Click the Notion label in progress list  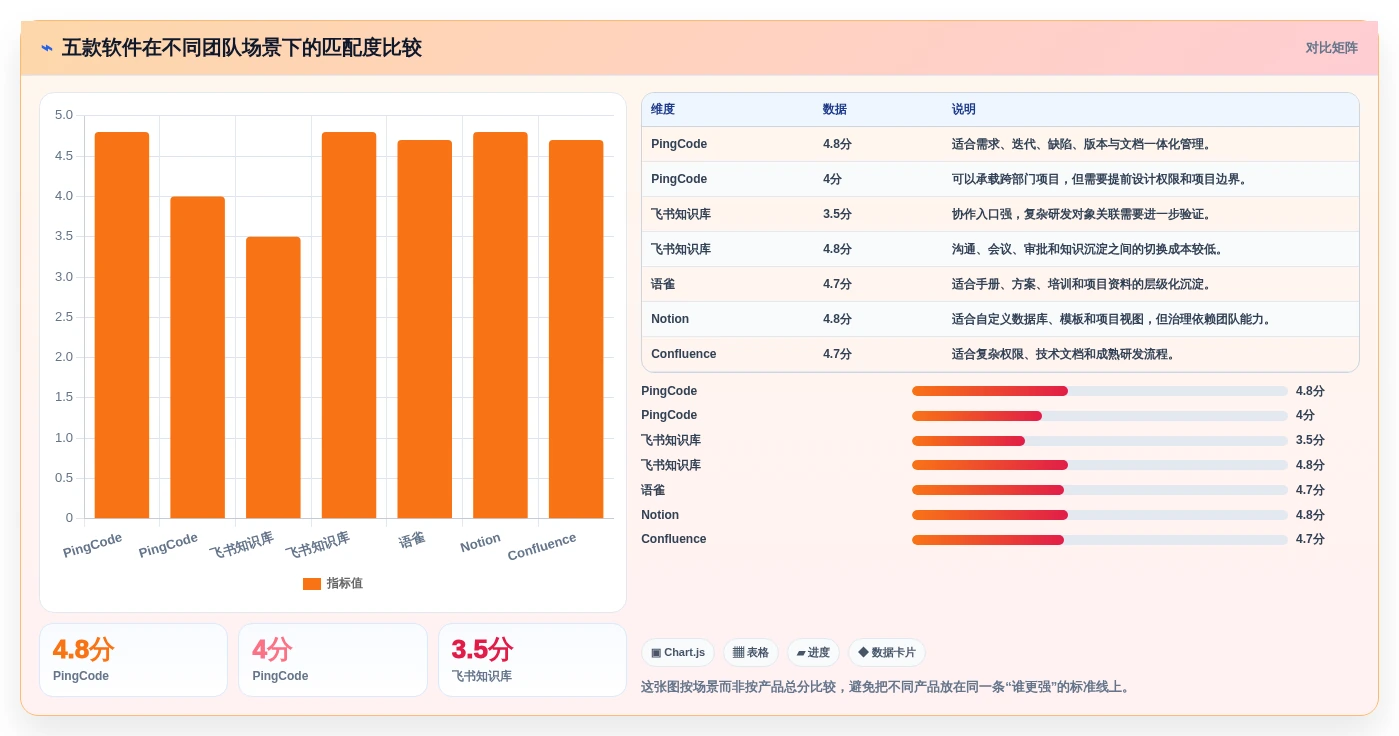pyautogui.click(x=660, y=515)
